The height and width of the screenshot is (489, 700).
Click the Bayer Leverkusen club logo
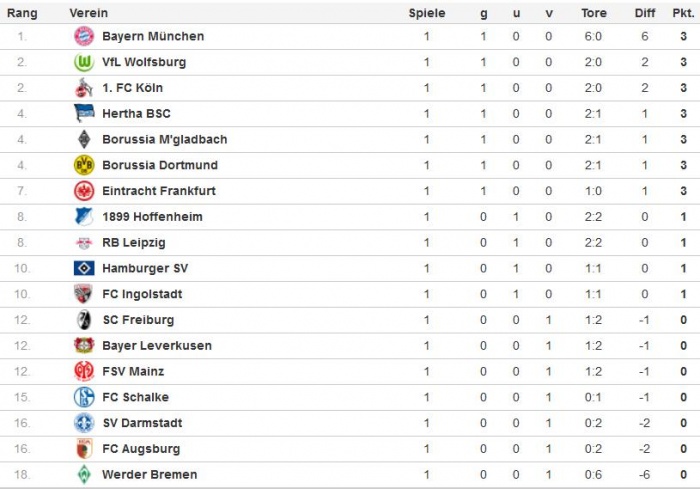(x=84, y=345)
